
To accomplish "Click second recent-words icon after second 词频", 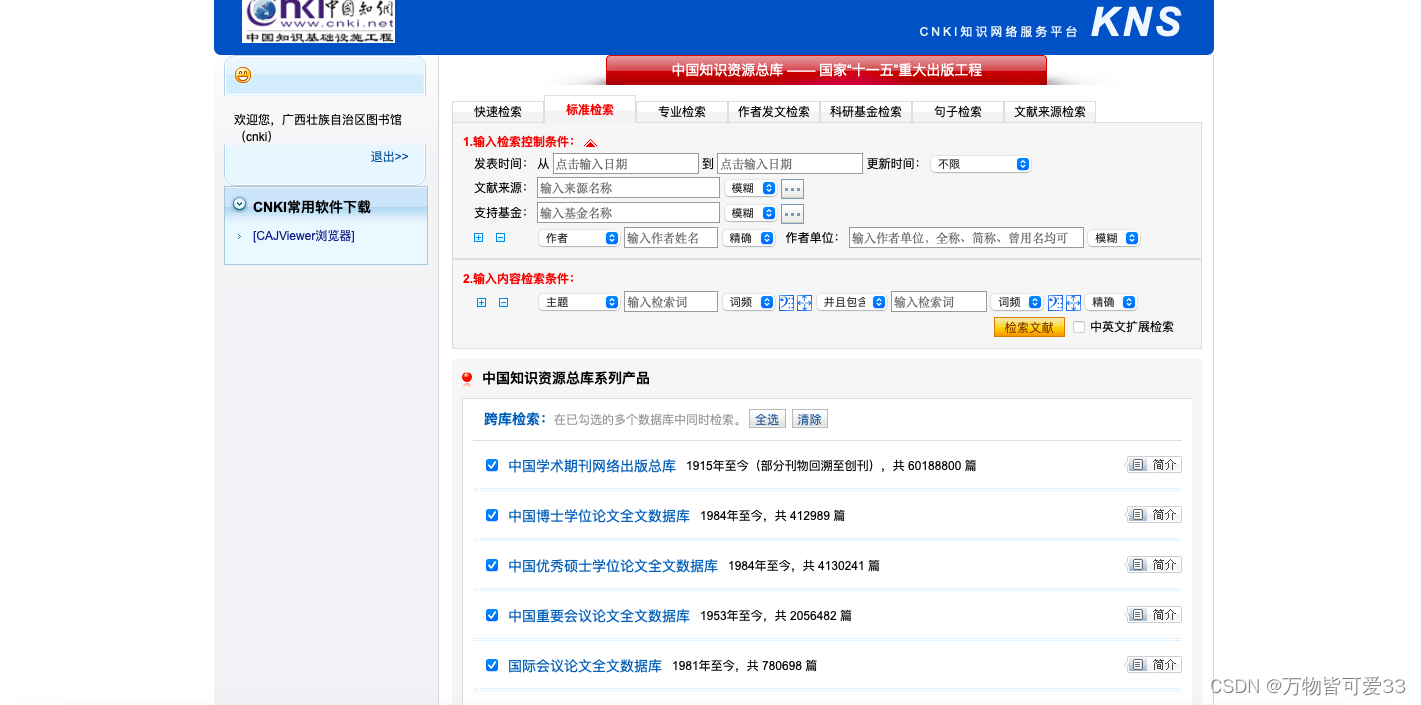I will 1055,302.
